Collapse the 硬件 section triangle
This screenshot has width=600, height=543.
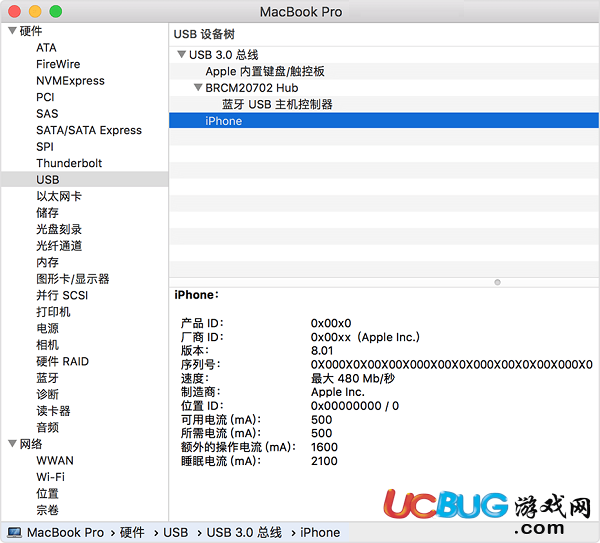click(12, 31)
